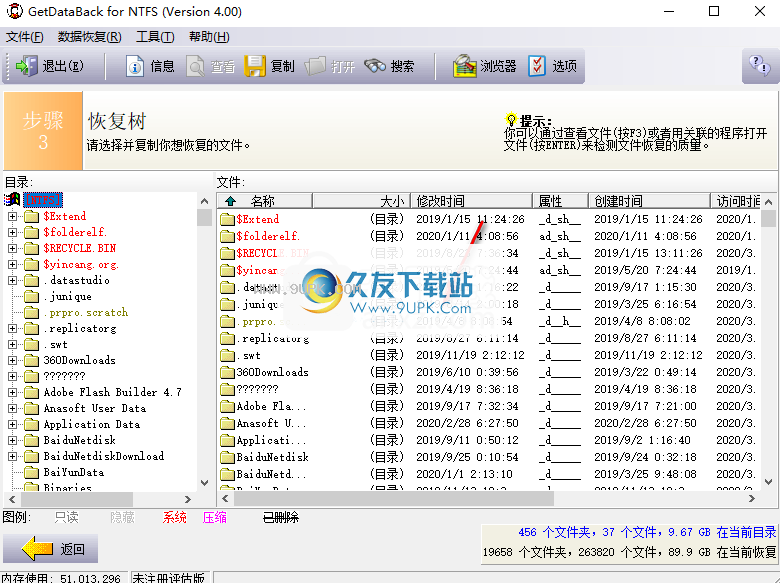The height and width of the screenshot is (583, 780).
Task: Click the 返回 back button
Action: coord(50,549)
